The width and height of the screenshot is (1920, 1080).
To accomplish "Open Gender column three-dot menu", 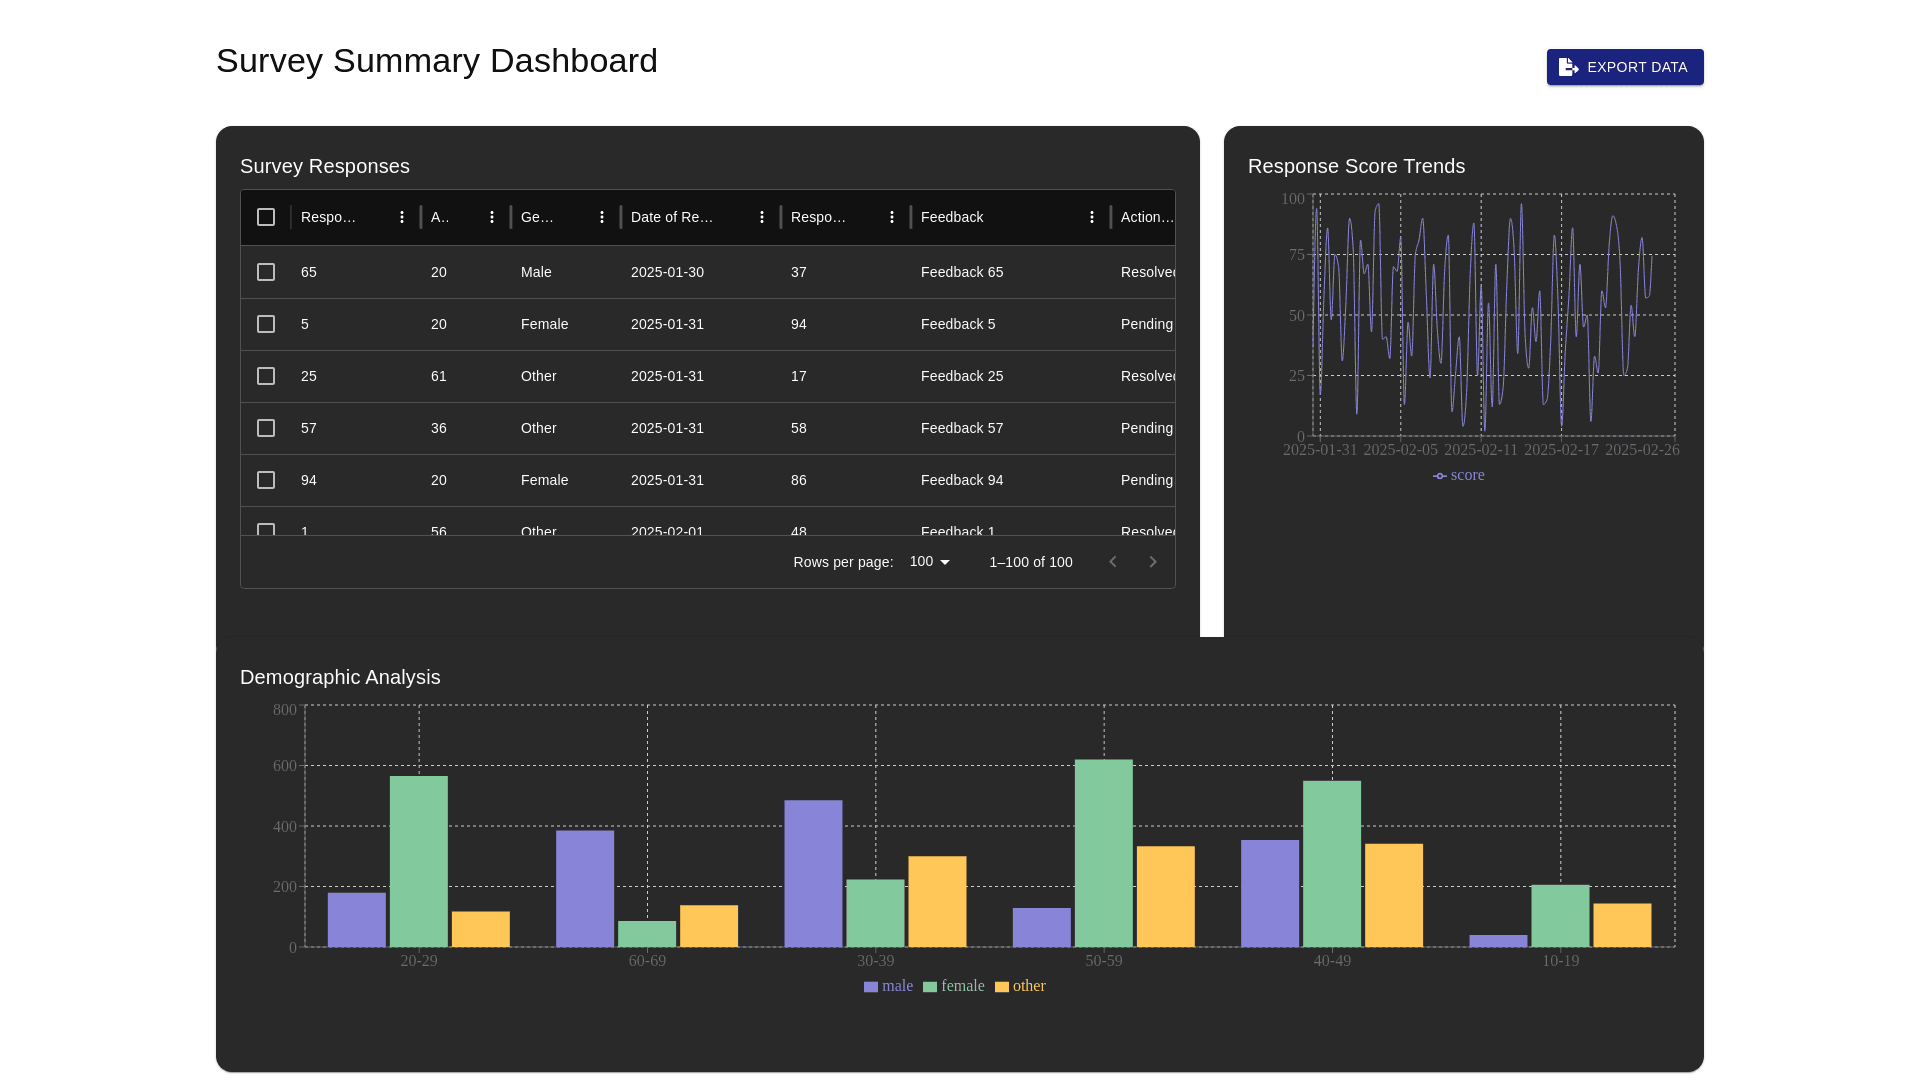I will tap(602, 217).
